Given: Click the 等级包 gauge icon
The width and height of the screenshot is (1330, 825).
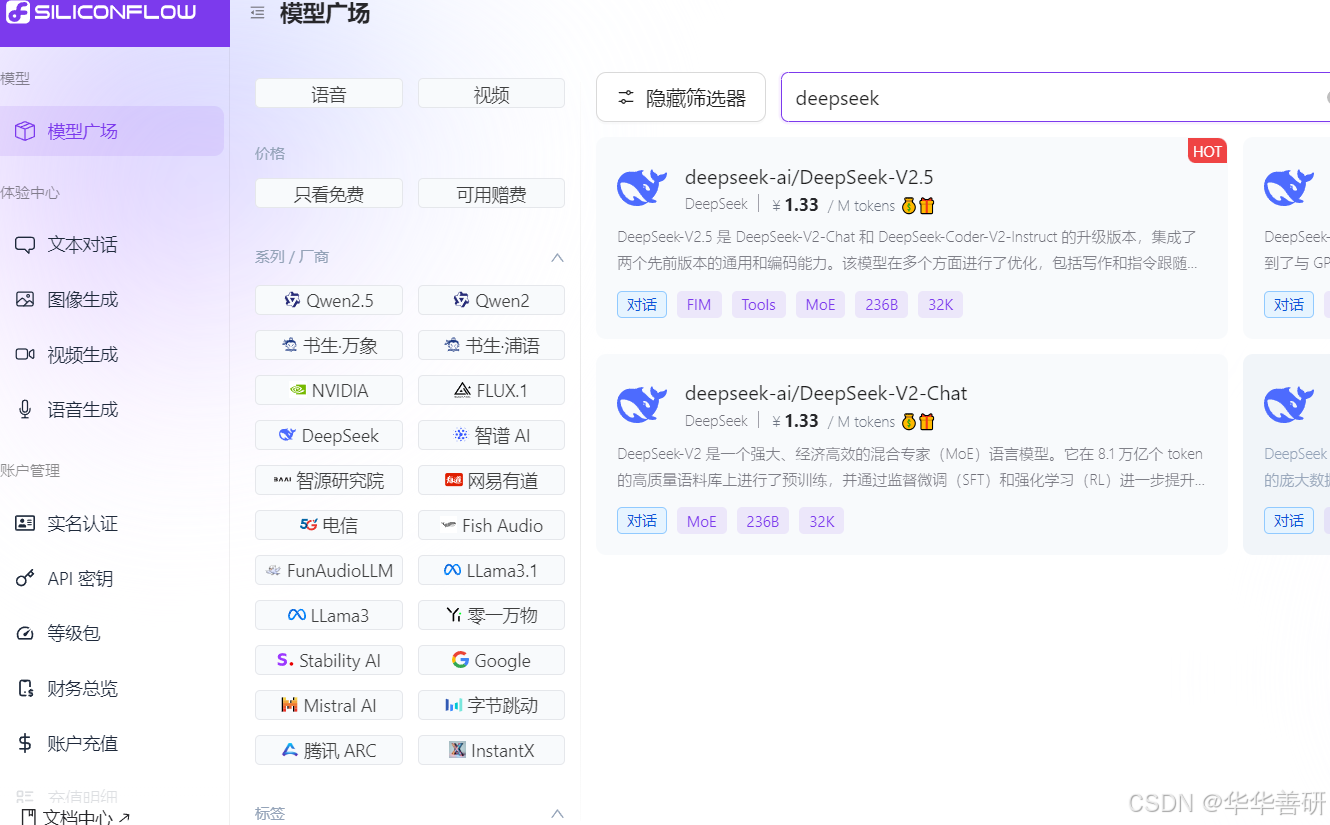Looking at the screenshot, I should [x=26, y=633].
